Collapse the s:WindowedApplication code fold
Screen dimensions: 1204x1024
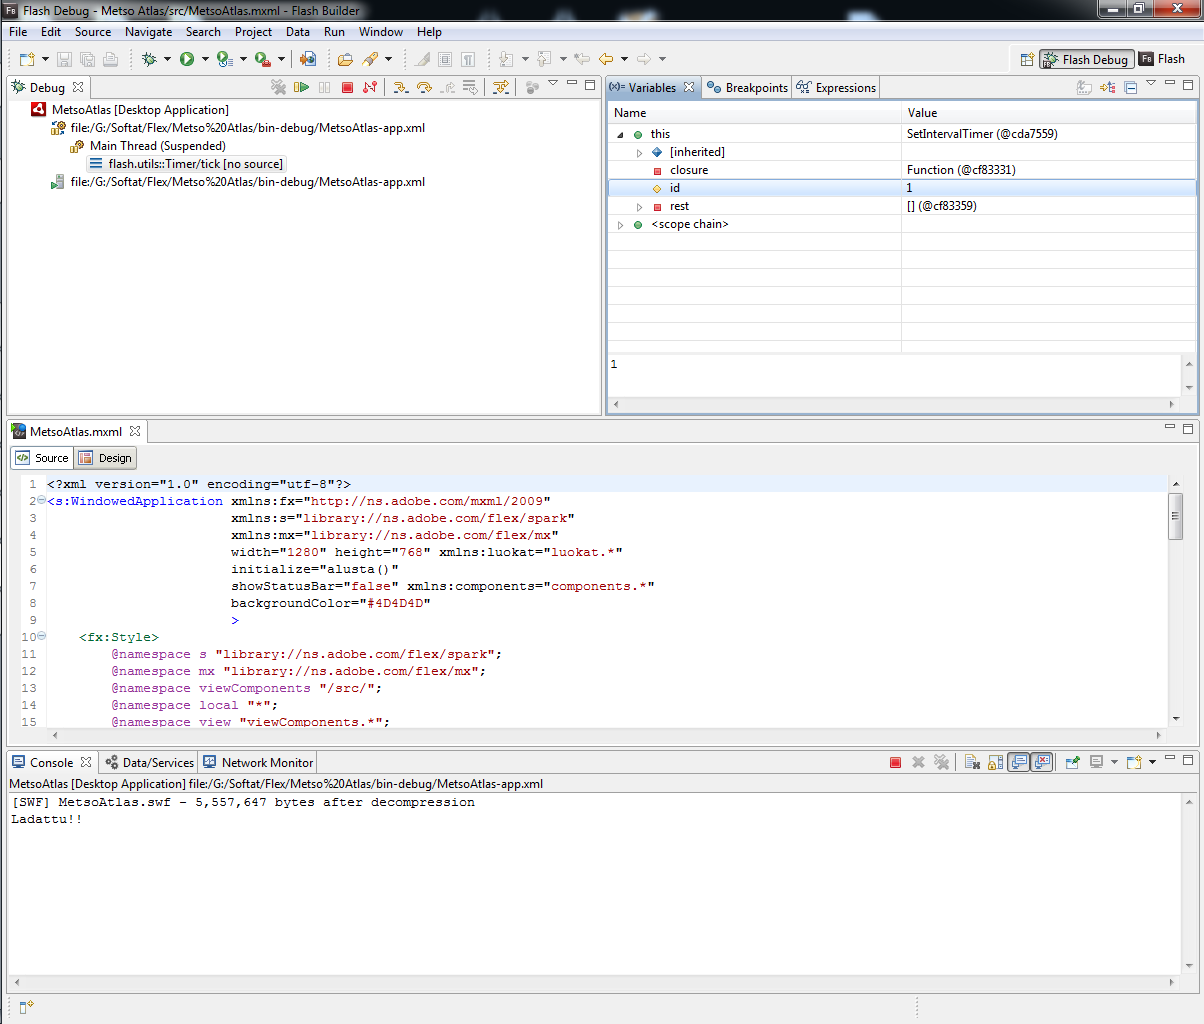pos(41,500)
